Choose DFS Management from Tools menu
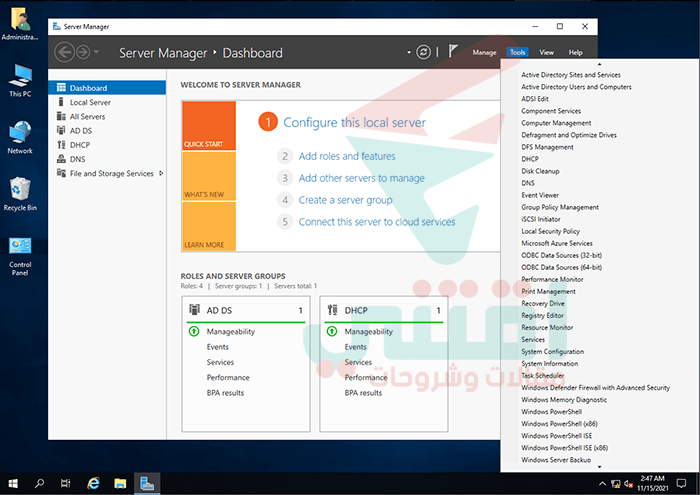 click(547, 147)
